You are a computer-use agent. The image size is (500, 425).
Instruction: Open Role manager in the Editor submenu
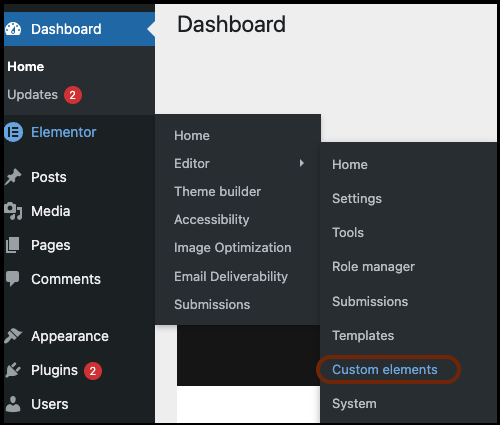pyautogui.click(x=373, y=267)
